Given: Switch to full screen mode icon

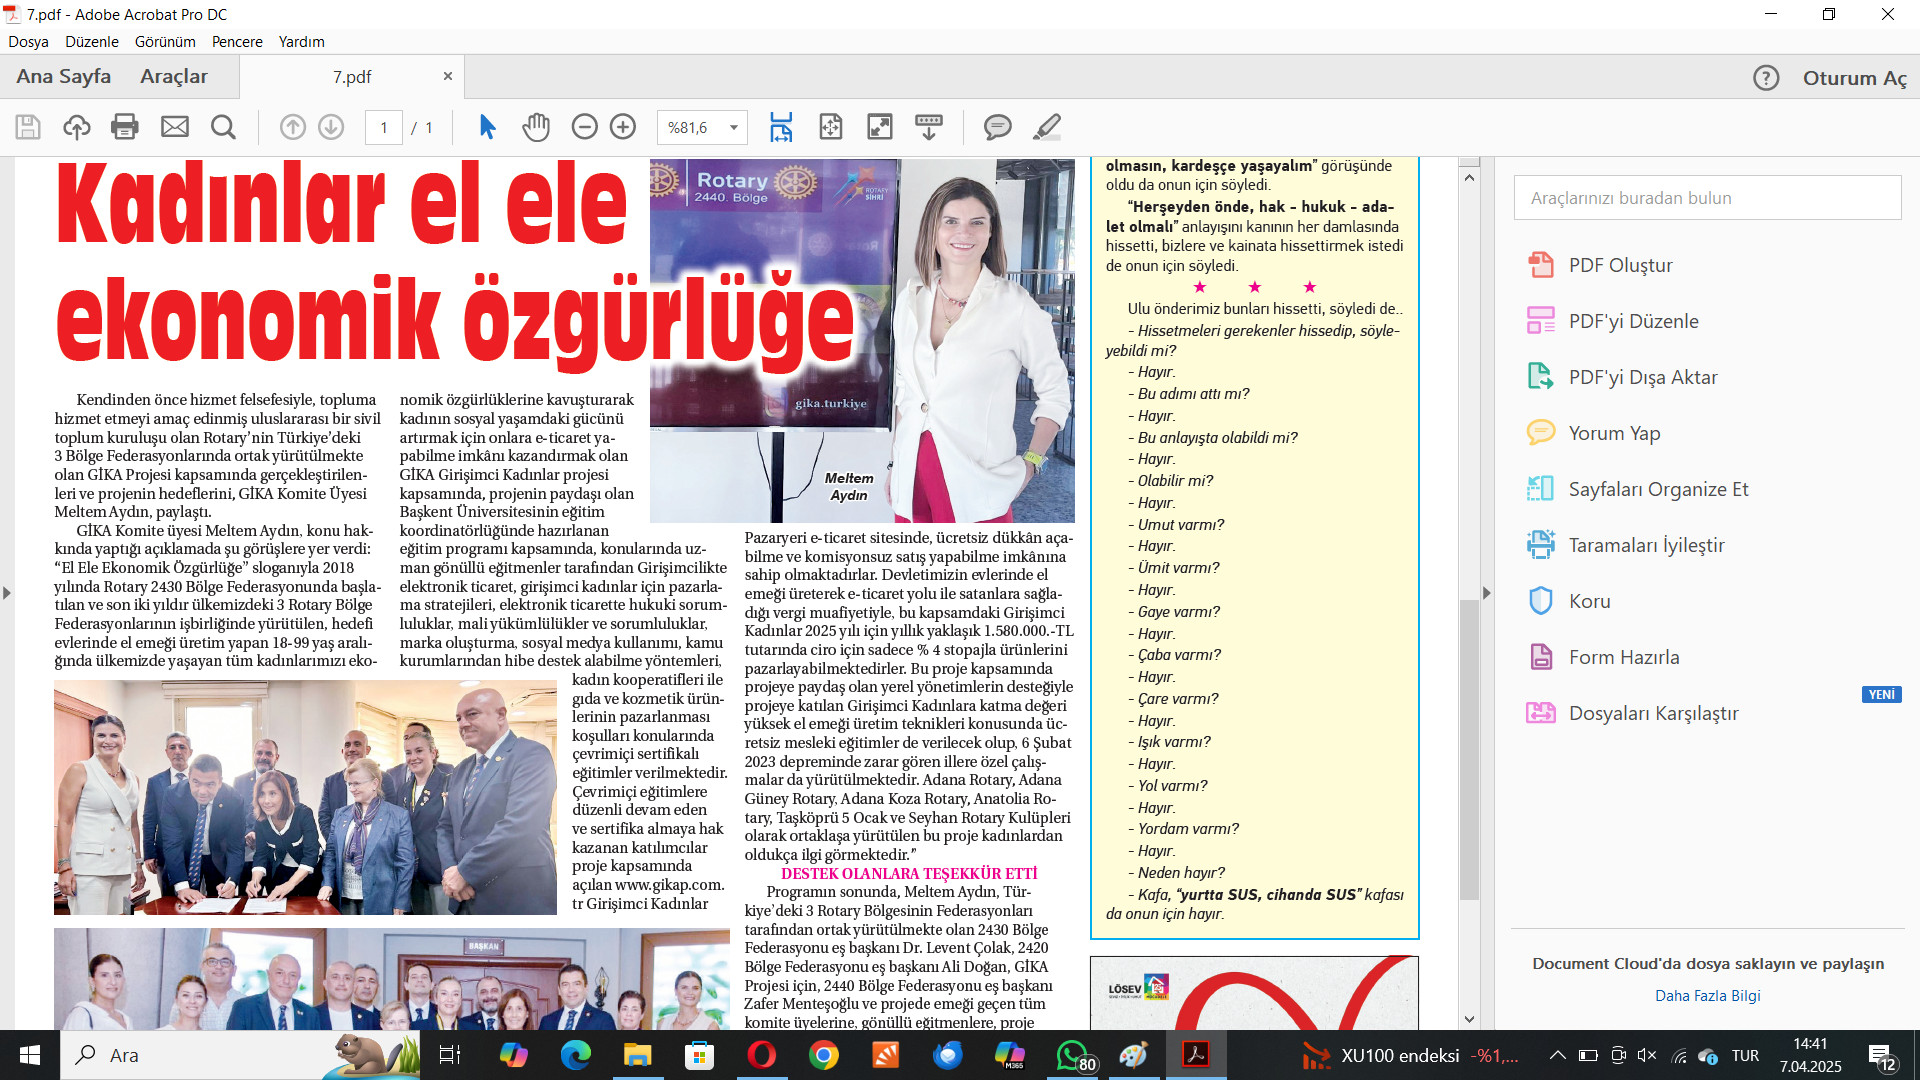Looking at the screenshot, I should coord(880,127).
